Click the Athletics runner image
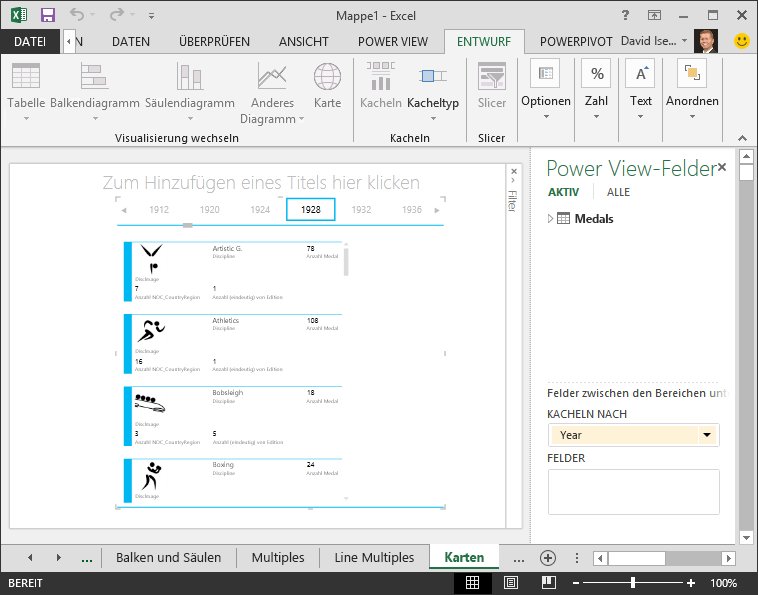Screen dimensions: 758x595 point(151,331)
